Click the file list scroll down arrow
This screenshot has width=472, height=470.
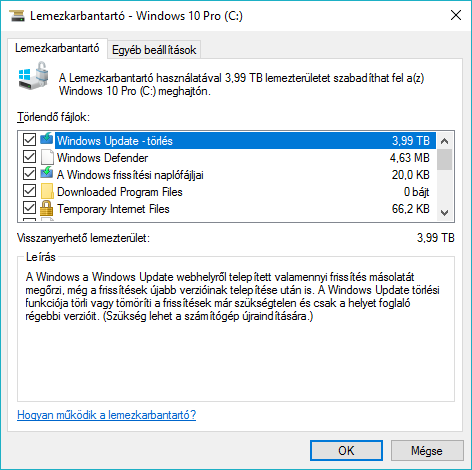click(x=444, y=213)
